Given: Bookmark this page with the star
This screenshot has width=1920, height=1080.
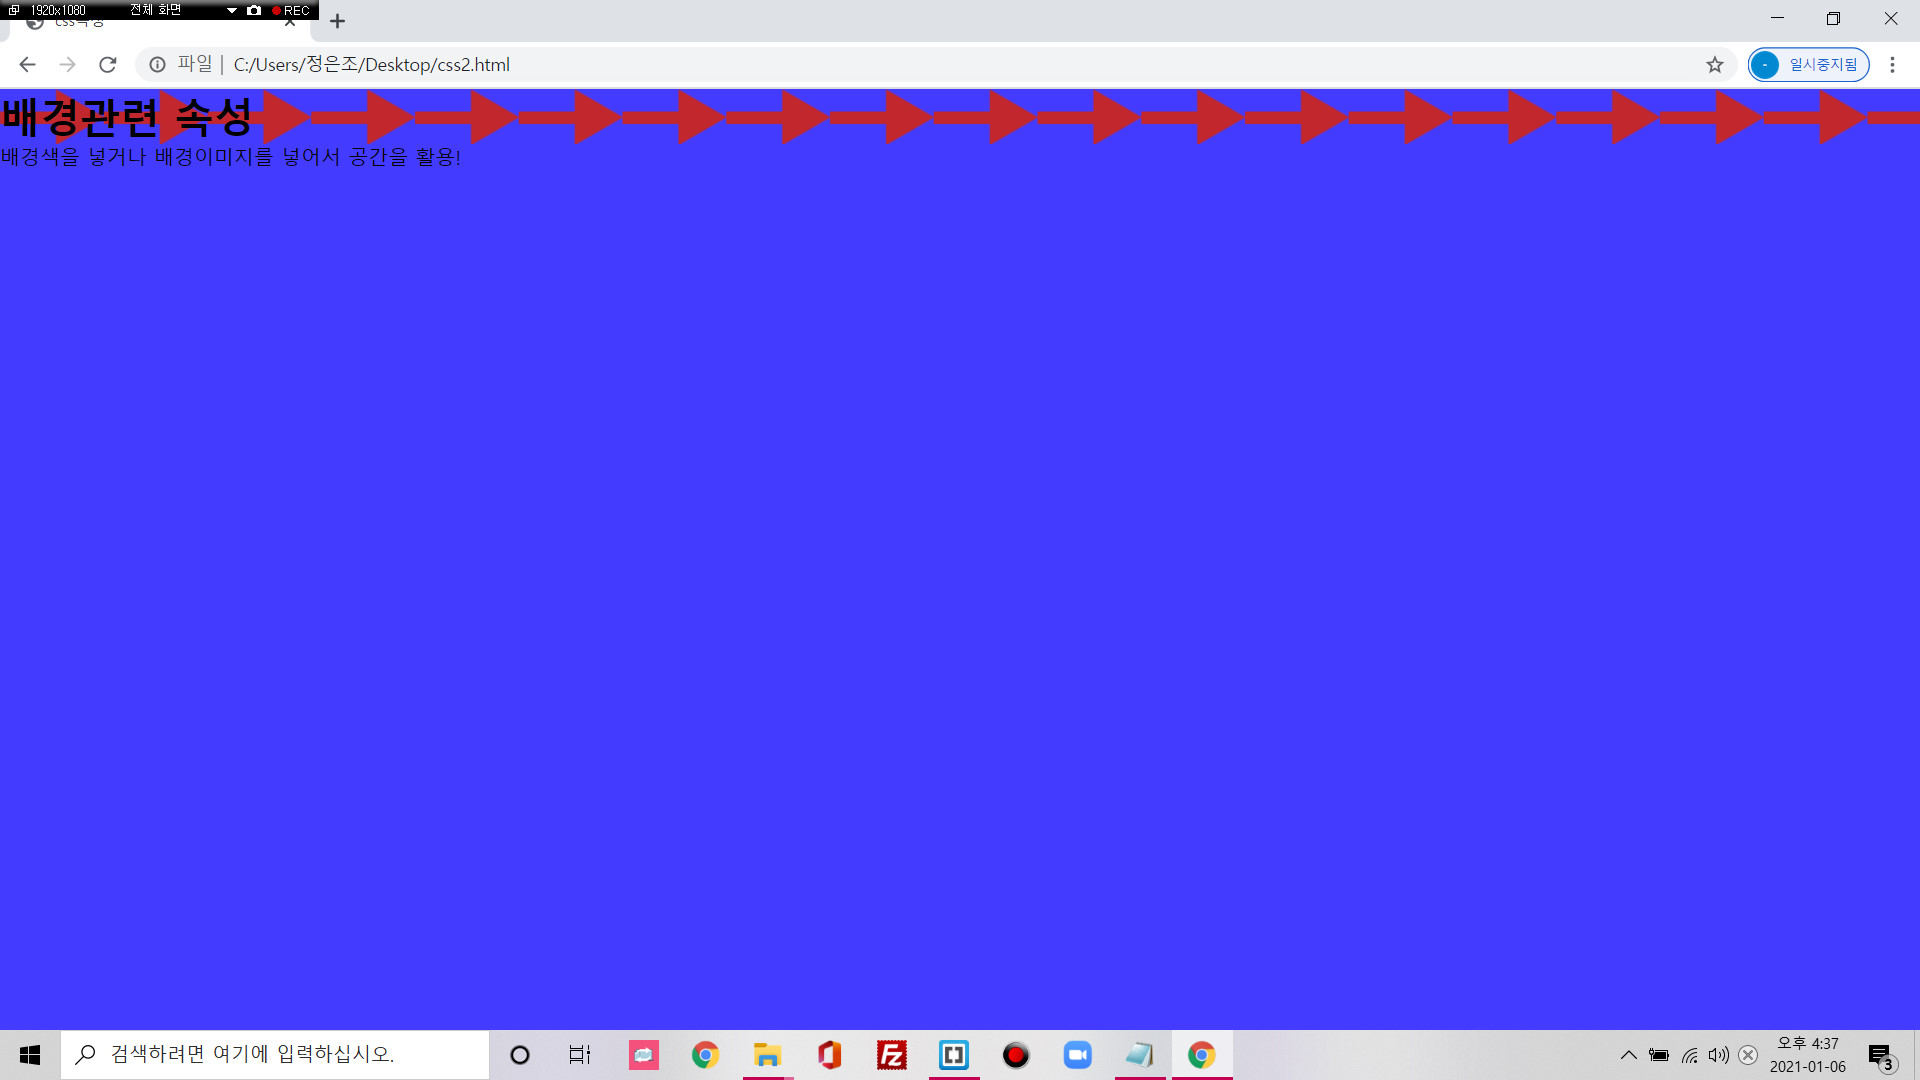Looking at the screenshot, I should (1715, 65).
